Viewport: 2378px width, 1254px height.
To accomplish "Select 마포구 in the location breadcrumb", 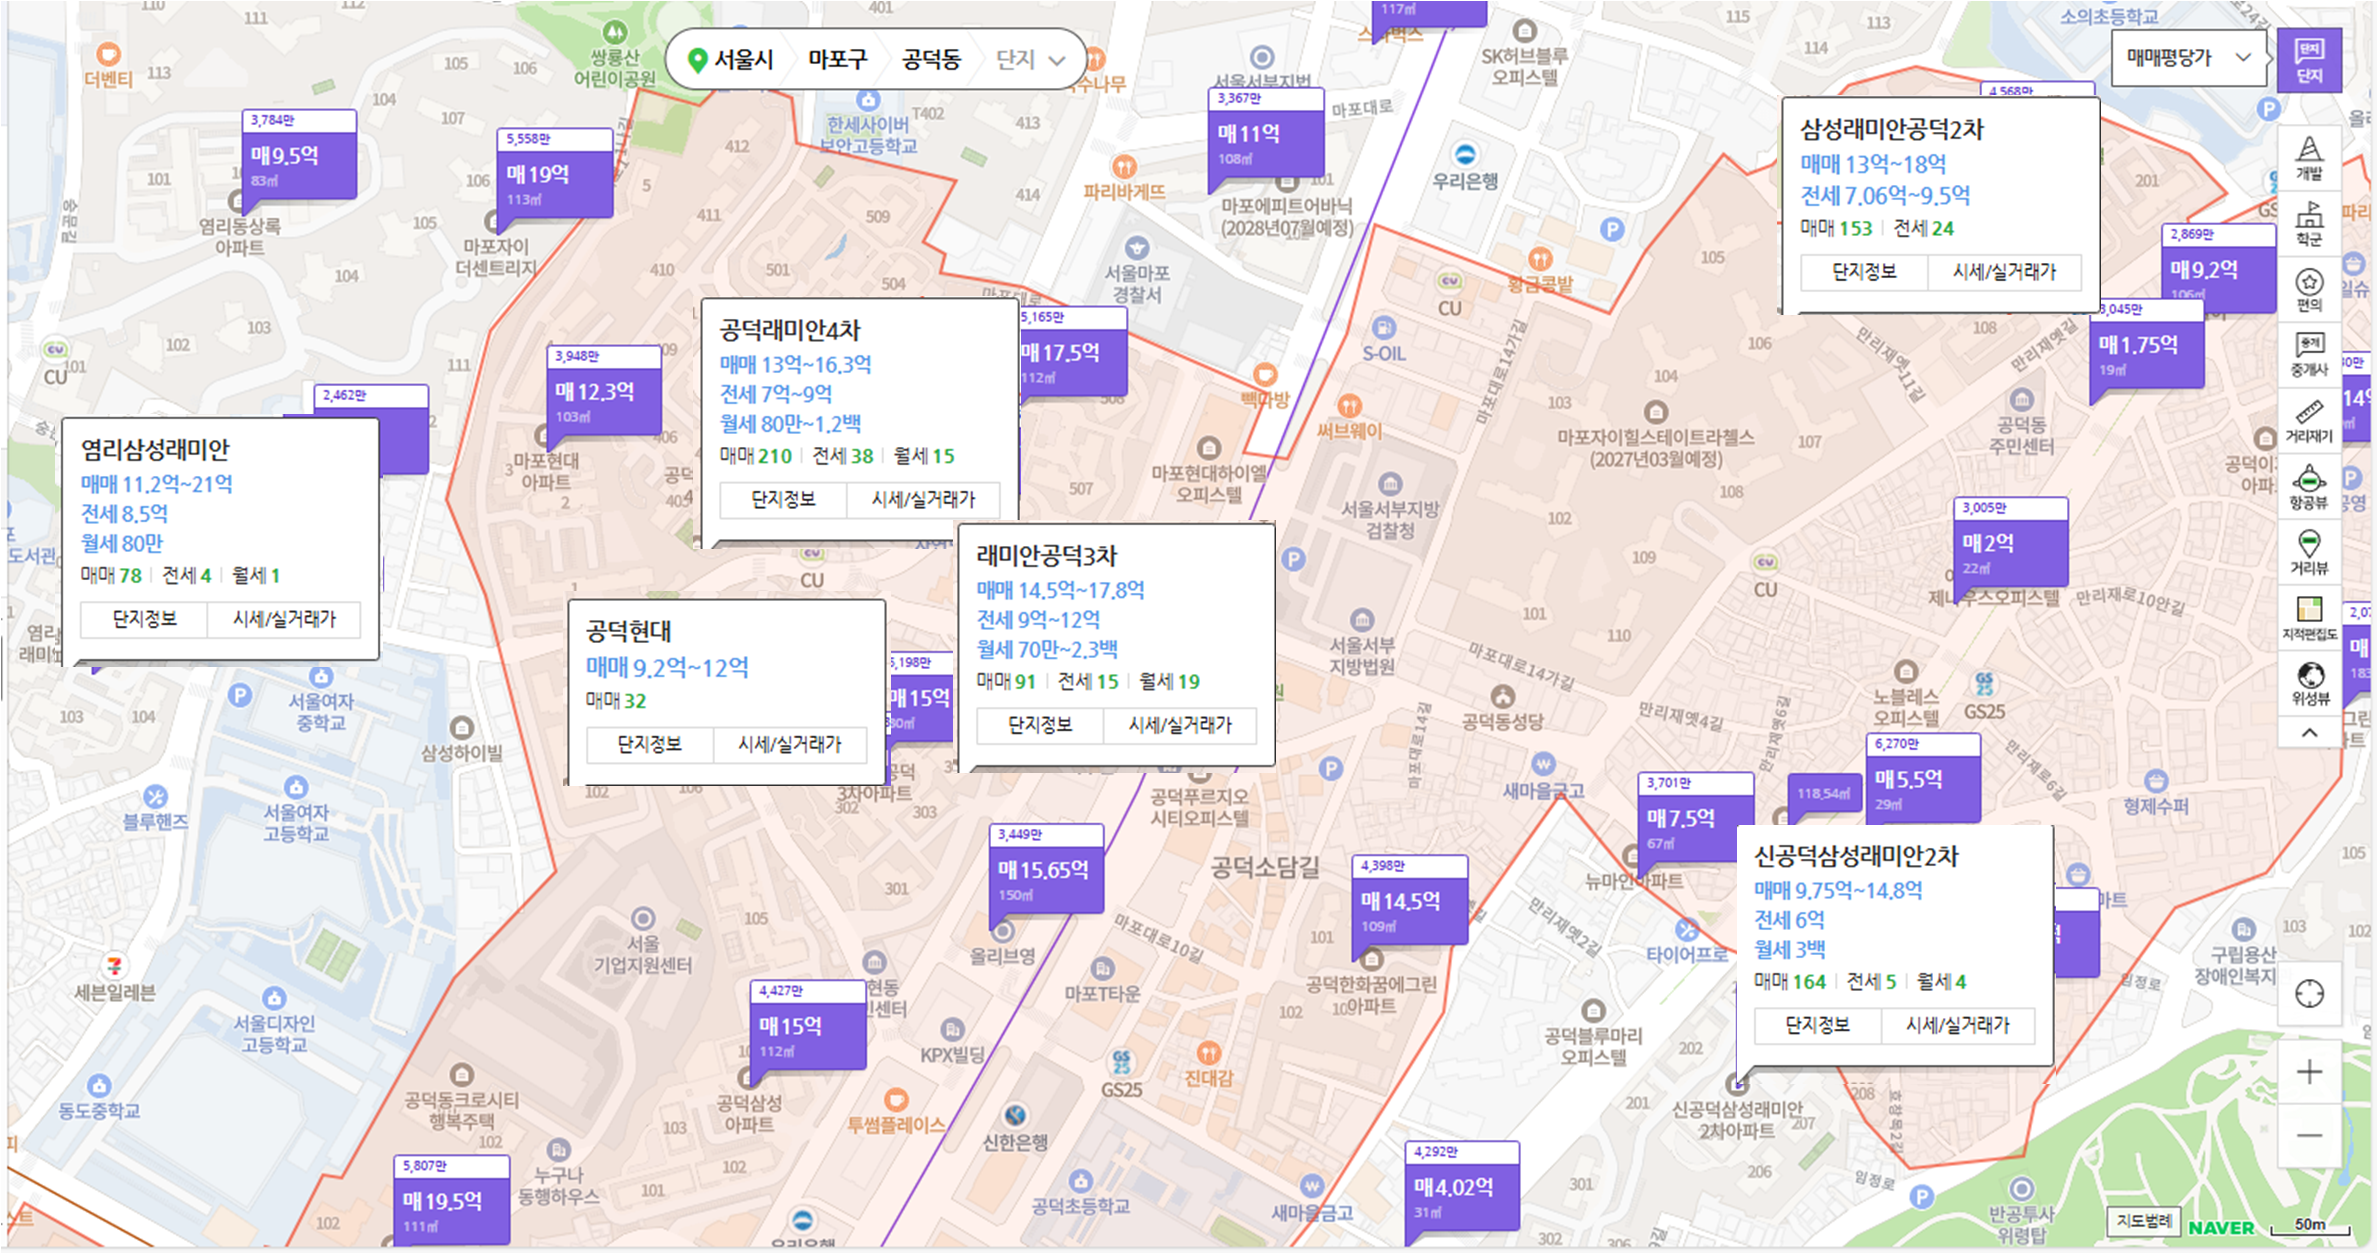I will [x=837, y=60].
